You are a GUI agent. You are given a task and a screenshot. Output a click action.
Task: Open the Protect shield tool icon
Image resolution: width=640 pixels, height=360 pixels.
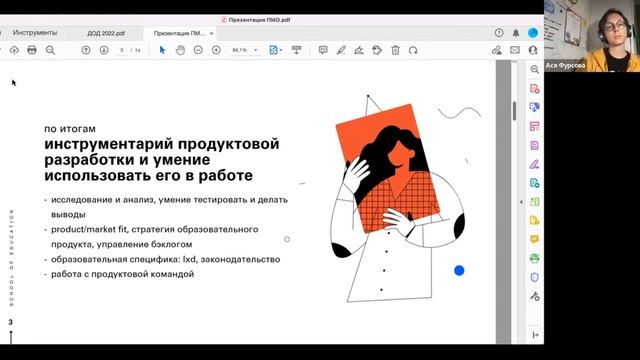click(x=534, y=278)
